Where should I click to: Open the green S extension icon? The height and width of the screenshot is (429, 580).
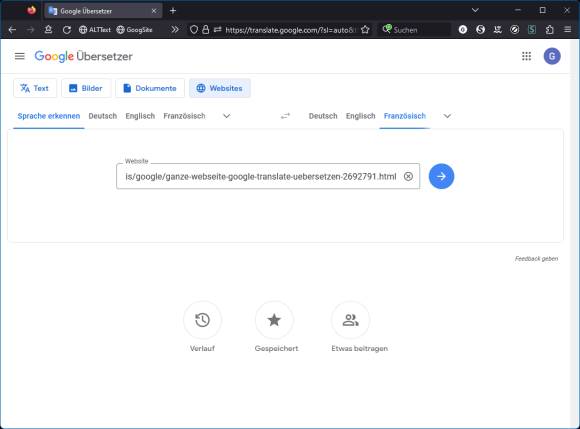[x=532, y=30]
